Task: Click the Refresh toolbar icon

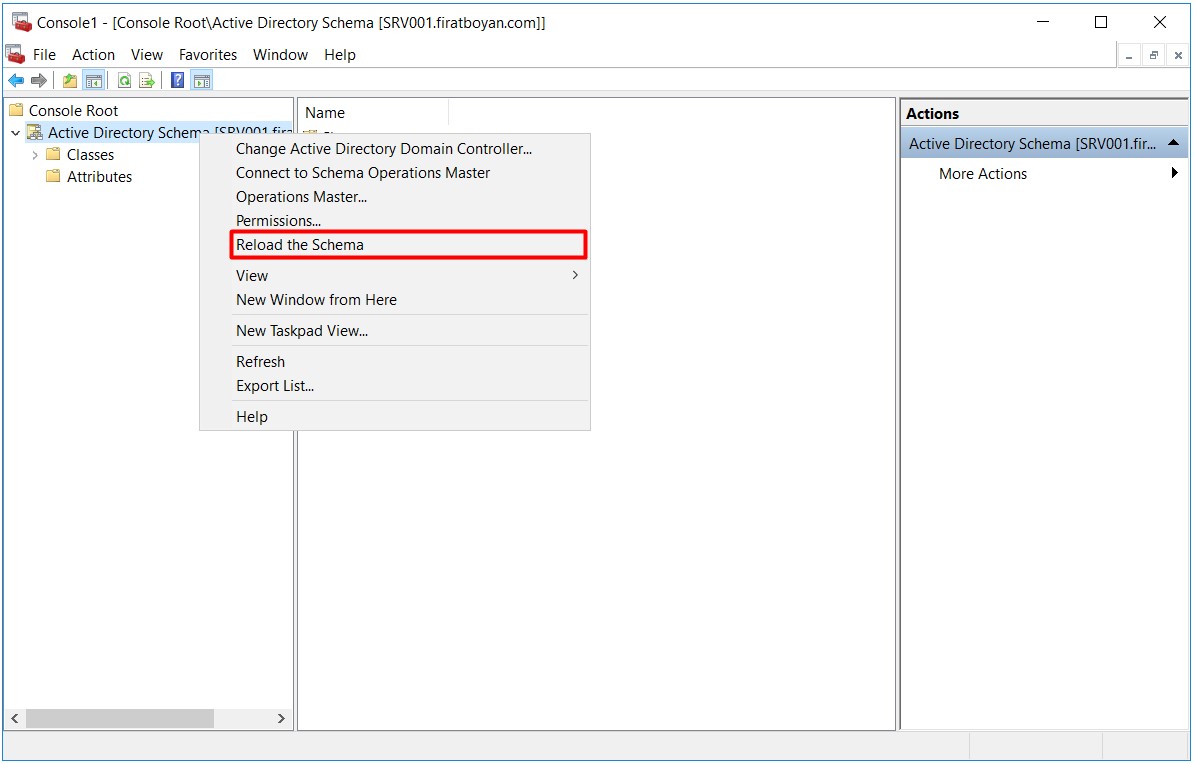Action: click(124, 81)
